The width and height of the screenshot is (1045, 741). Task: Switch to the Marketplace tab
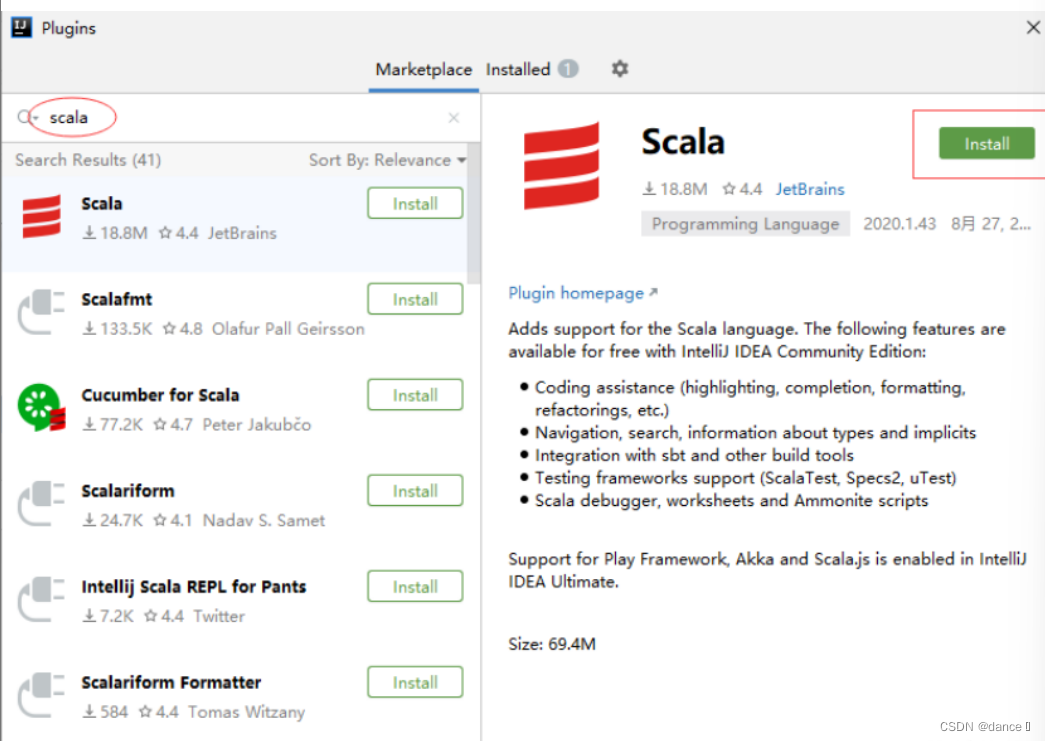[x=423, y=69]
